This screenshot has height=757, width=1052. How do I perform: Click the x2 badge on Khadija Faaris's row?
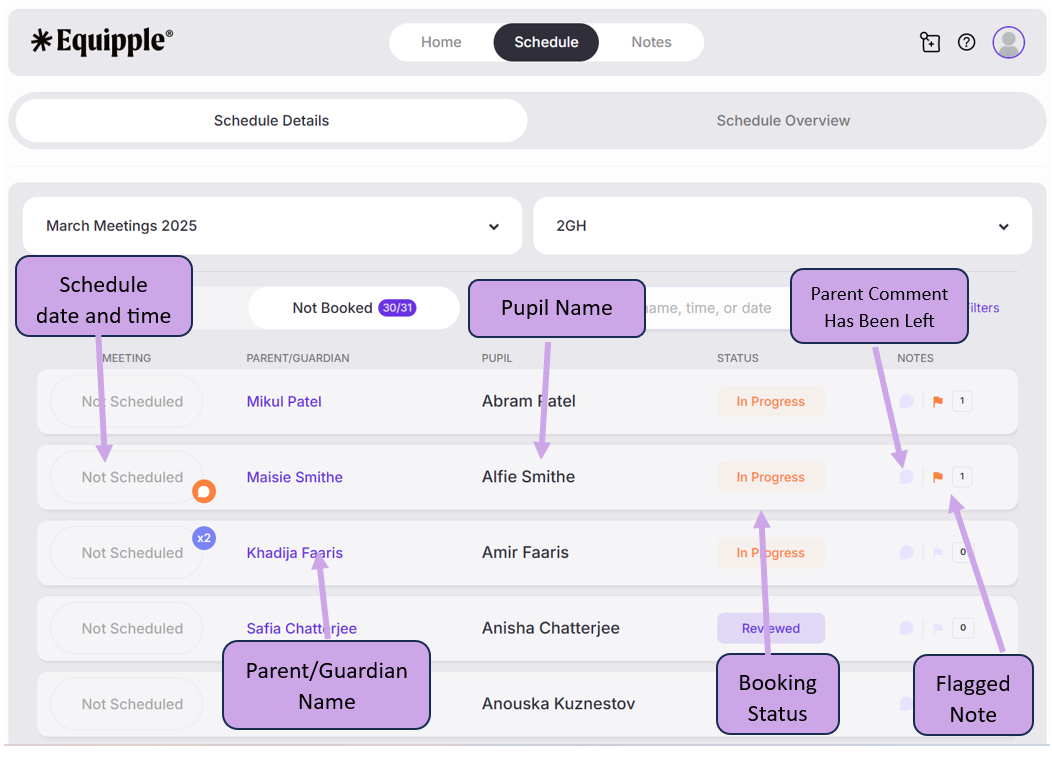[204, 538]
